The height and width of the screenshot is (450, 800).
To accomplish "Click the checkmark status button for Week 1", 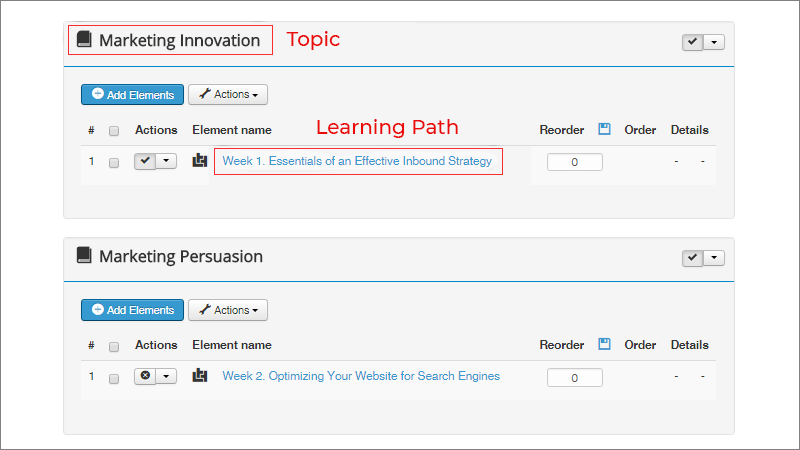I will [x=145, y=161].
